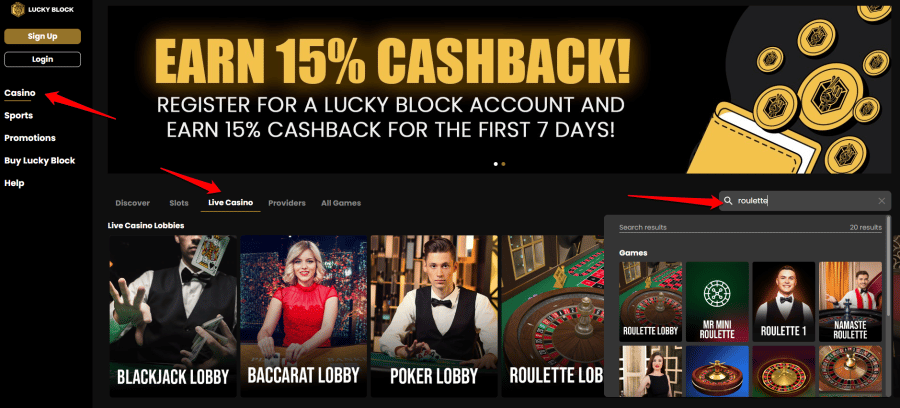
Task: Open the Roulette 1 game result
Action: coord(783,302)
